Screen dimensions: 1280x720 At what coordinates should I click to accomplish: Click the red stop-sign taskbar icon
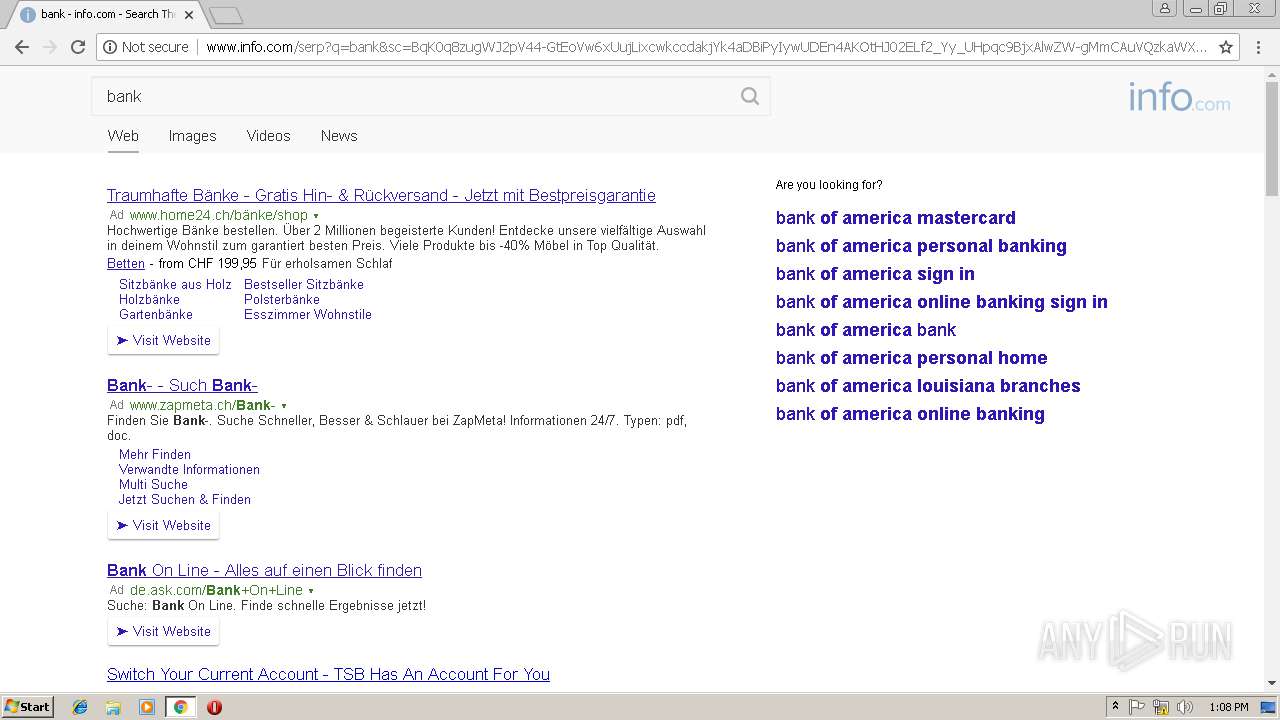point(214,707)
